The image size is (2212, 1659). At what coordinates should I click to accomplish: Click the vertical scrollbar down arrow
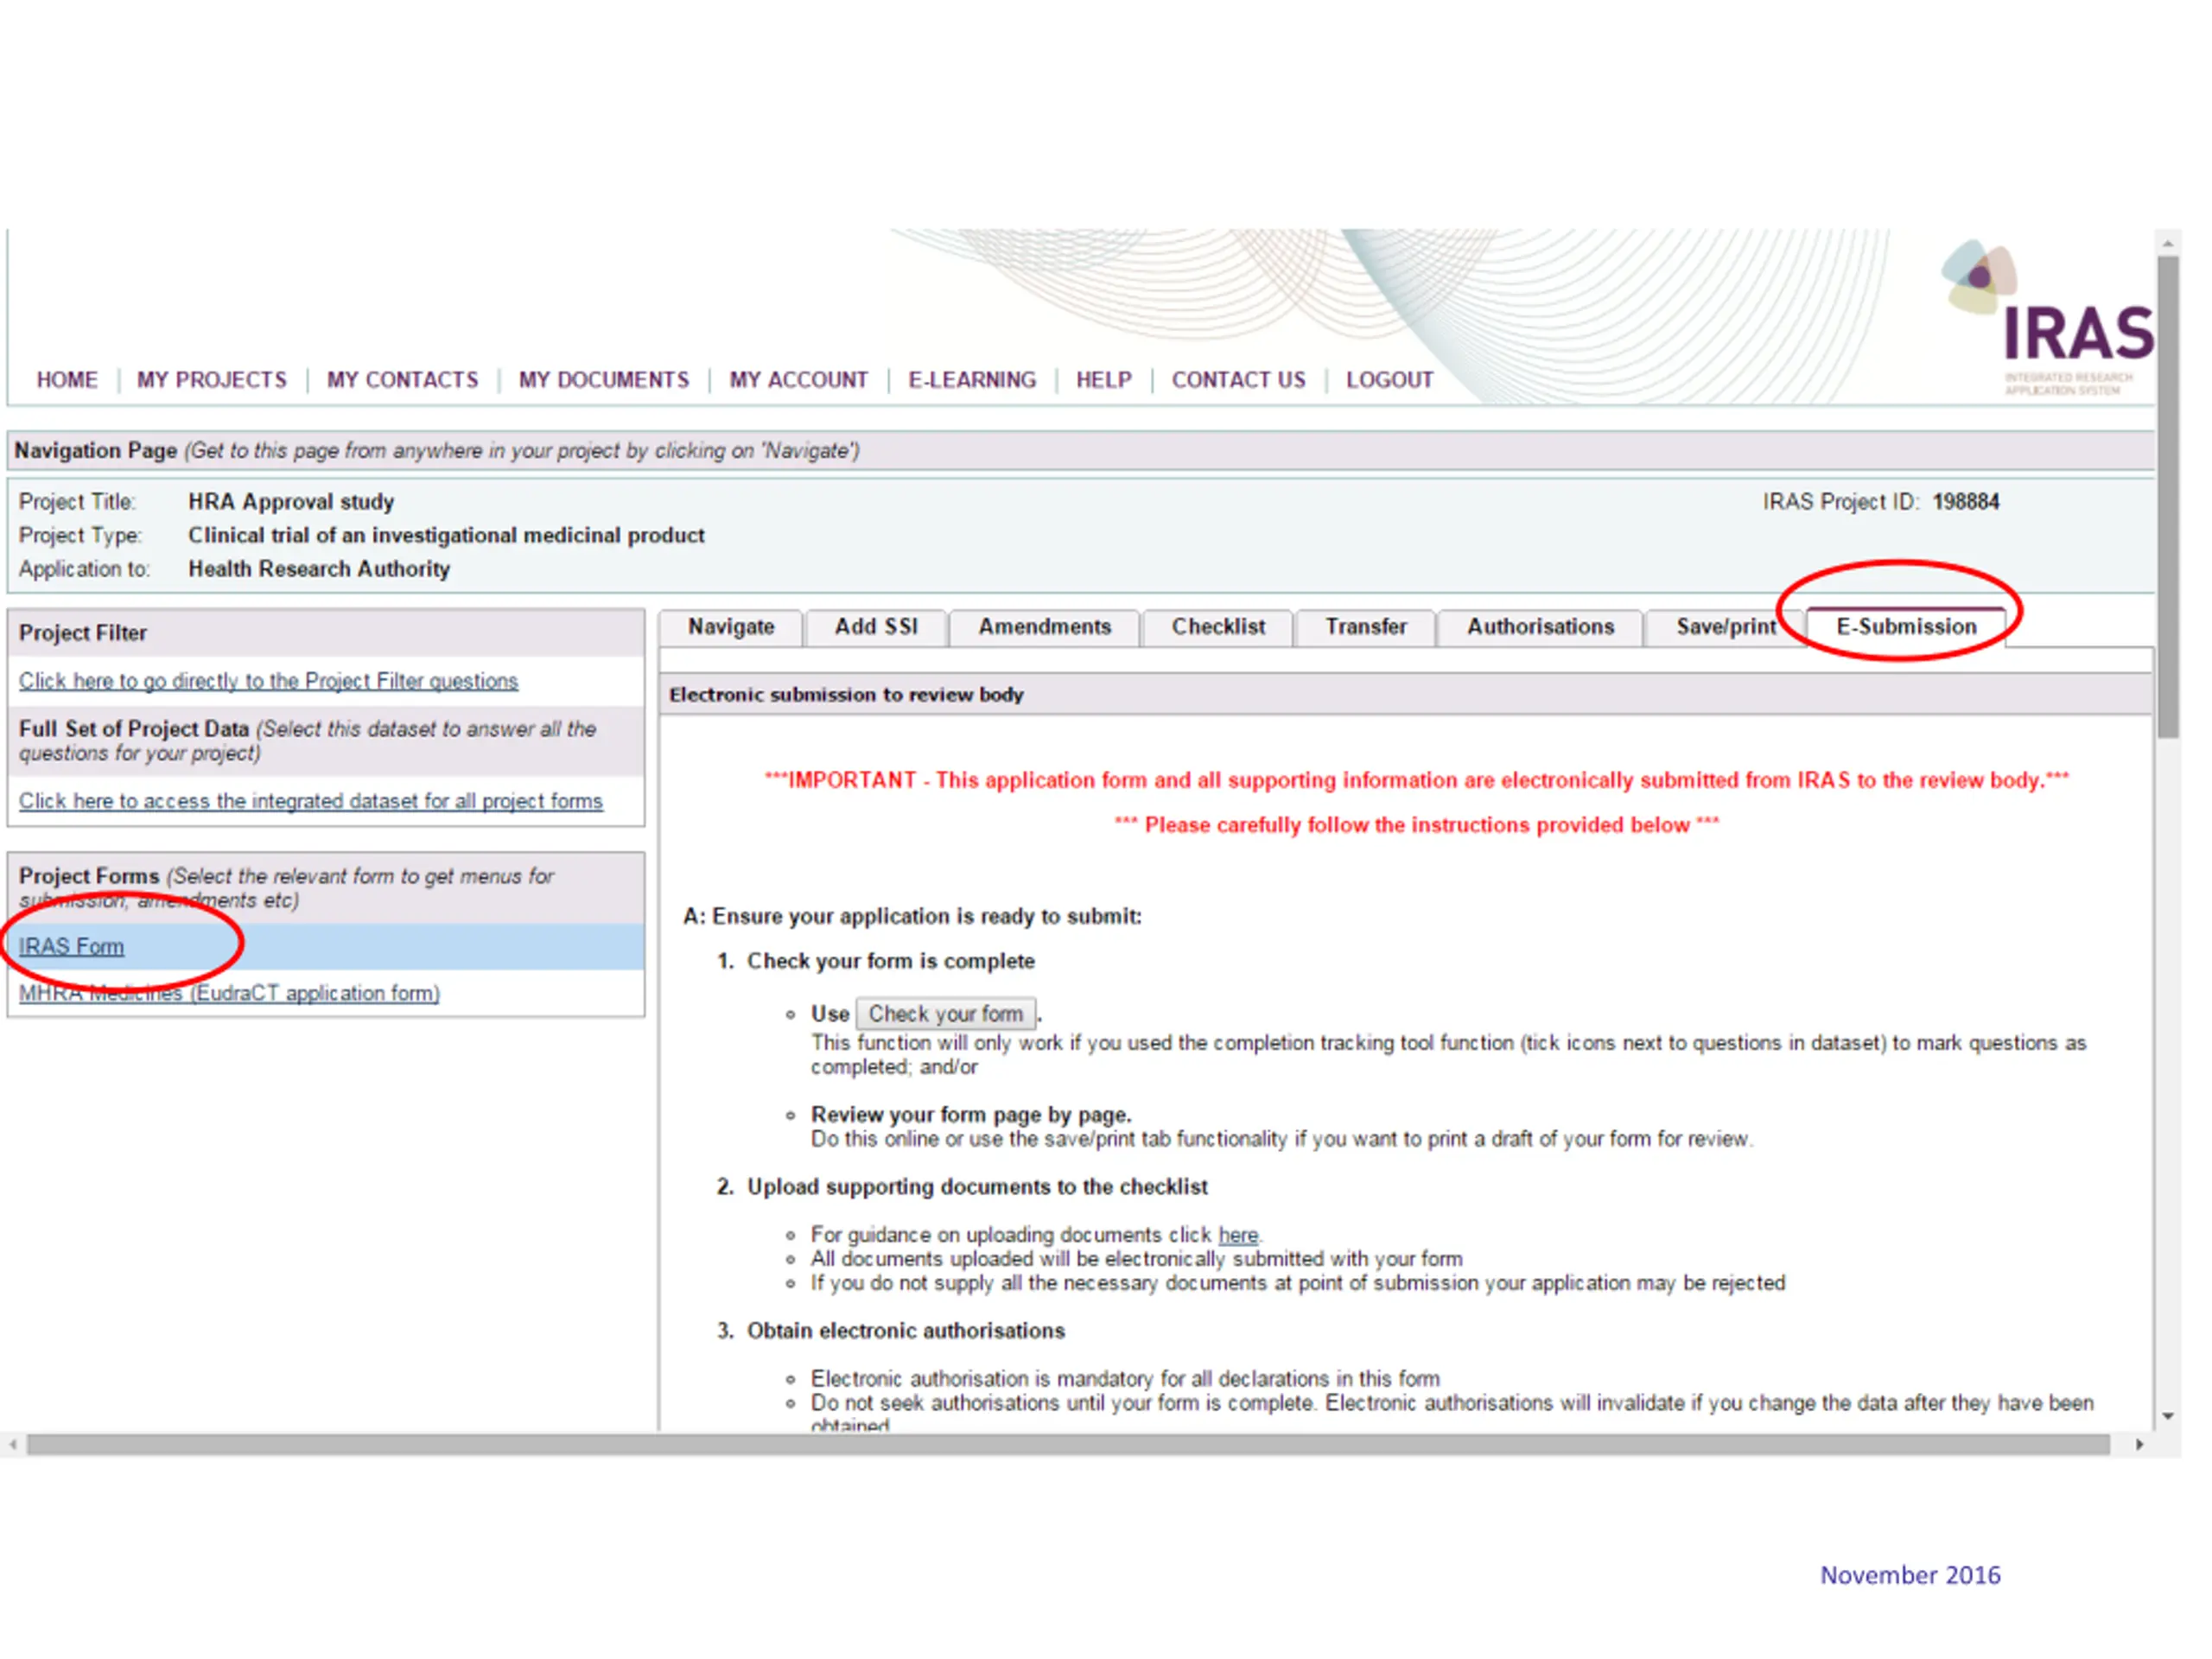point(2167,1416)
